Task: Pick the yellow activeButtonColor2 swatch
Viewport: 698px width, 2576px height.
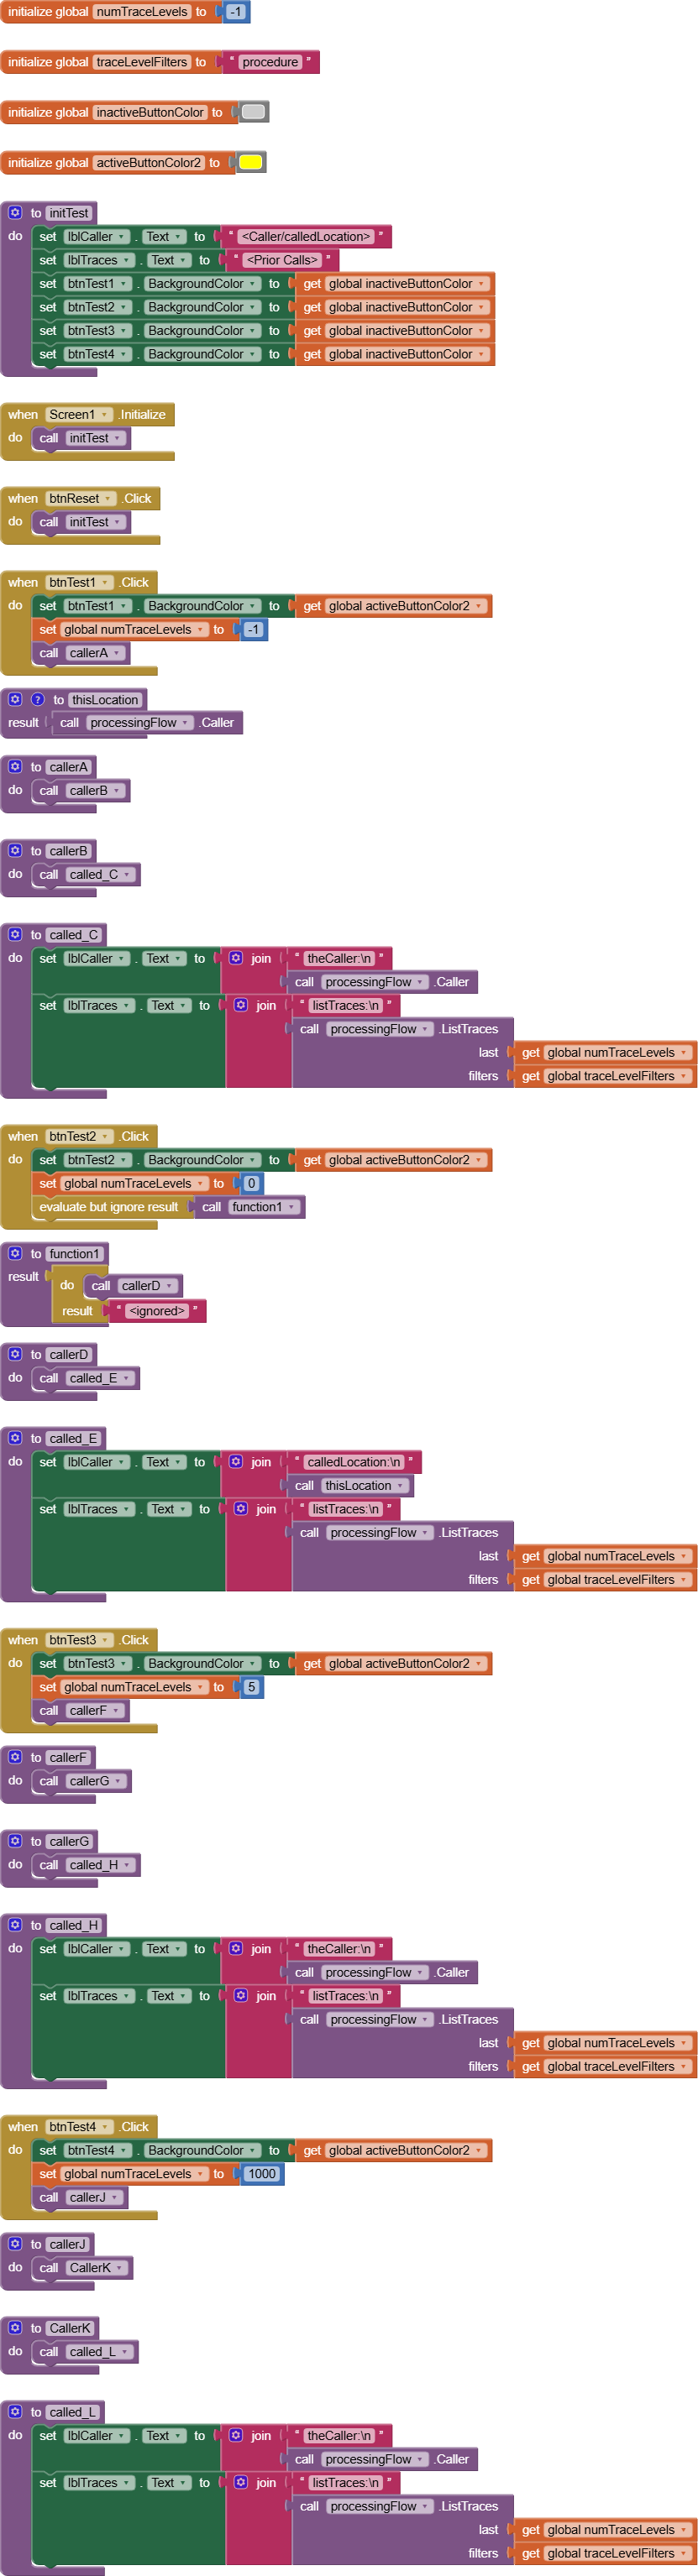Action: coord(251,163)
